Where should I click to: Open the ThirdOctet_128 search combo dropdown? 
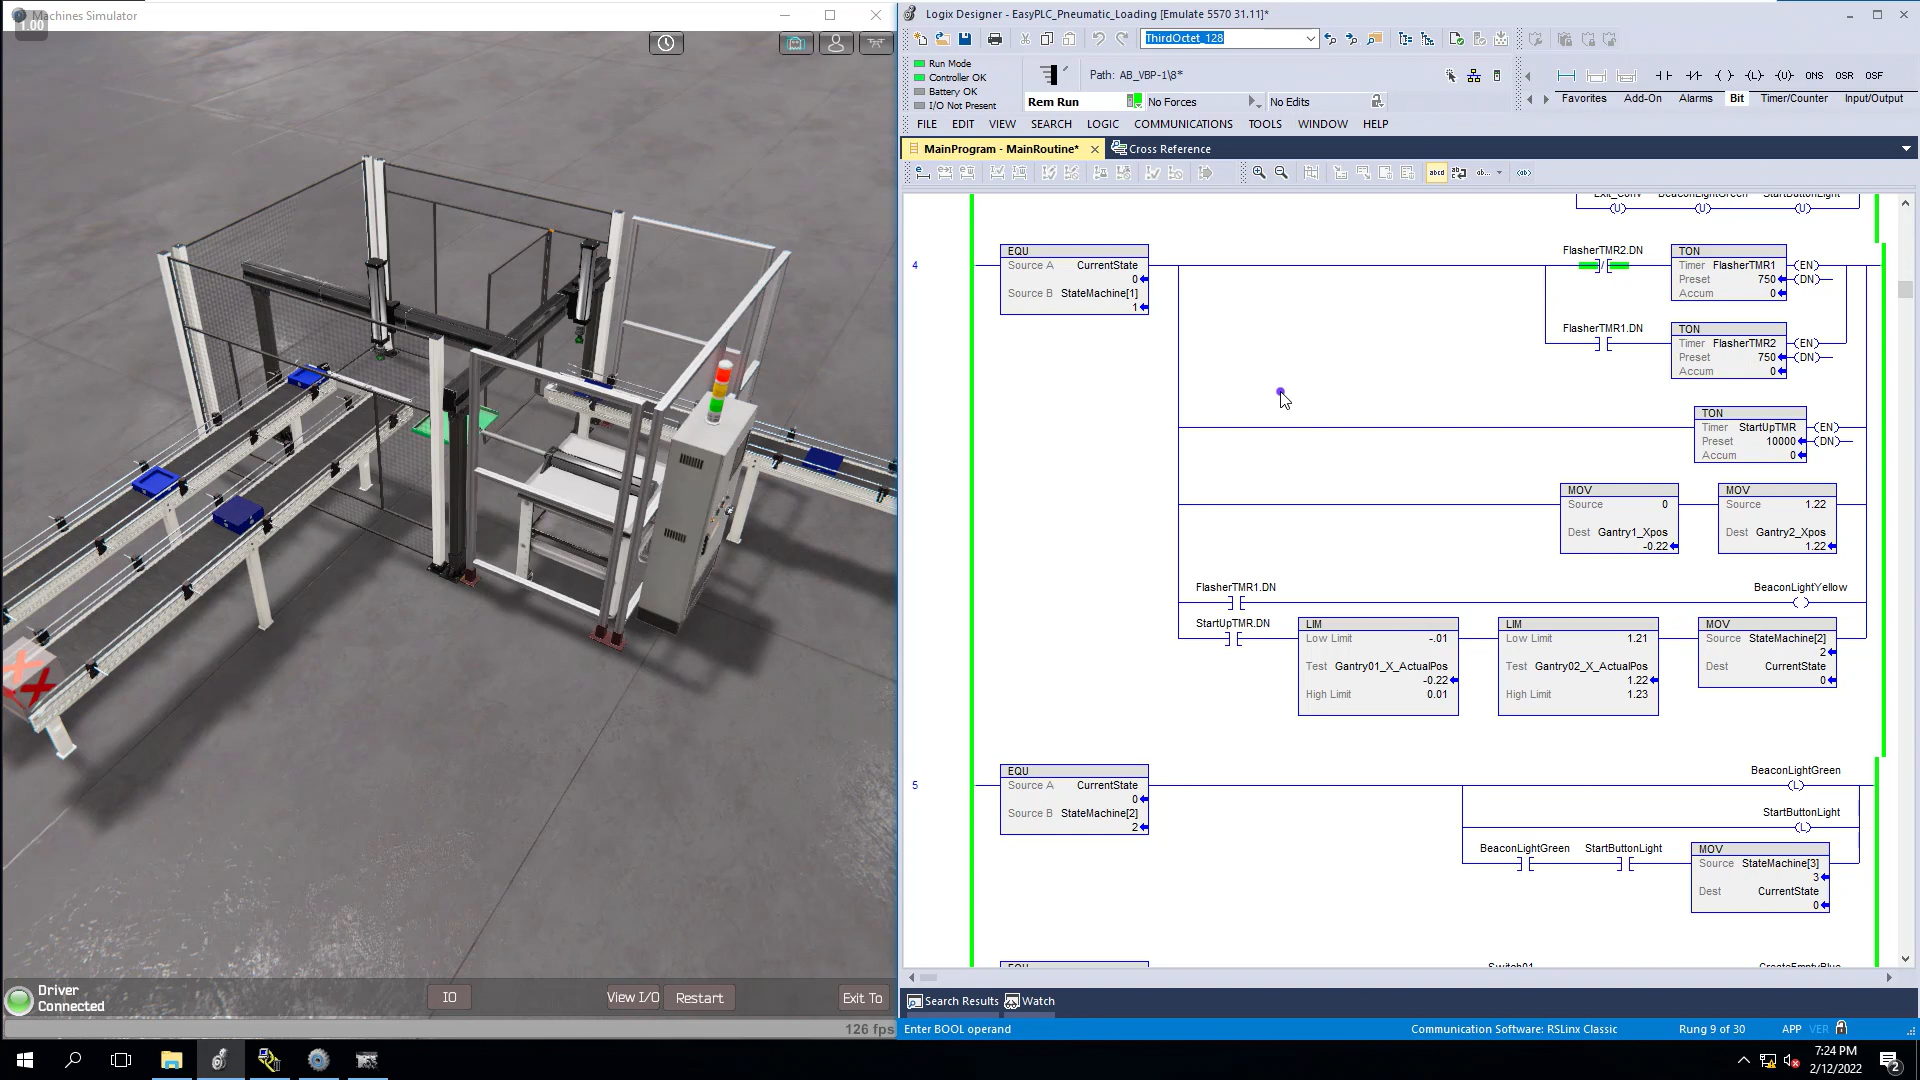1310,39
